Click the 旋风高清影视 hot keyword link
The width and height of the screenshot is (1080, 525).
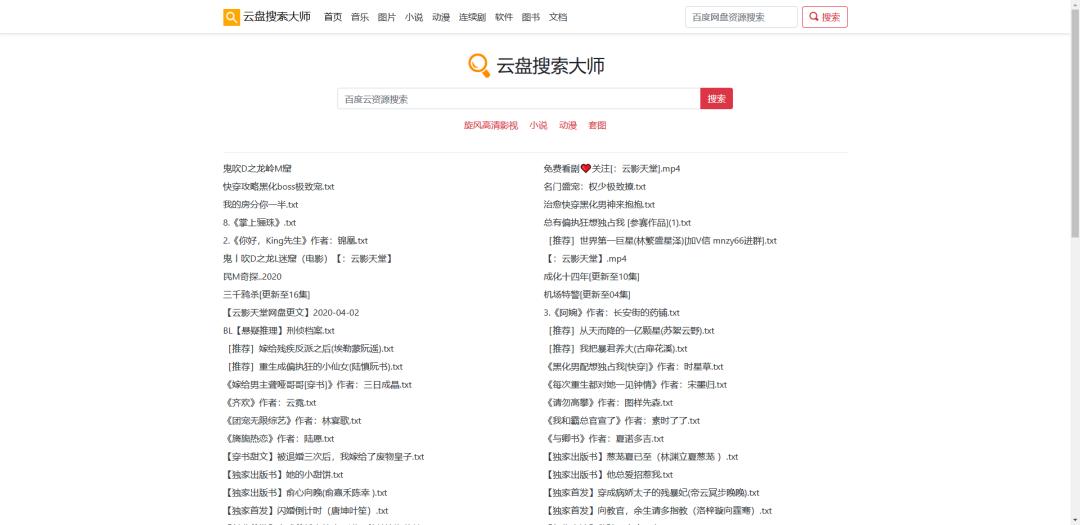(490, 125)
